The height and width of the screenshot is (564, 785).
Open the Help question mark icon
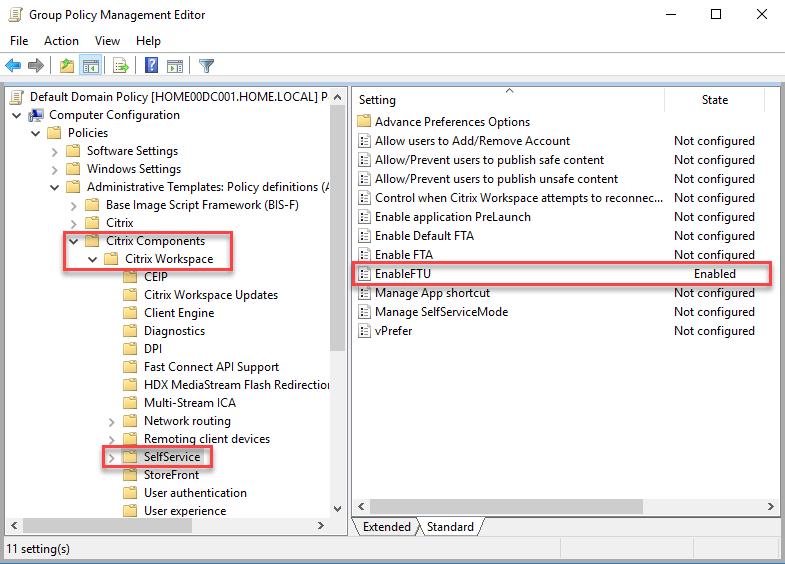pyautogui.click(x=151, y=65)
